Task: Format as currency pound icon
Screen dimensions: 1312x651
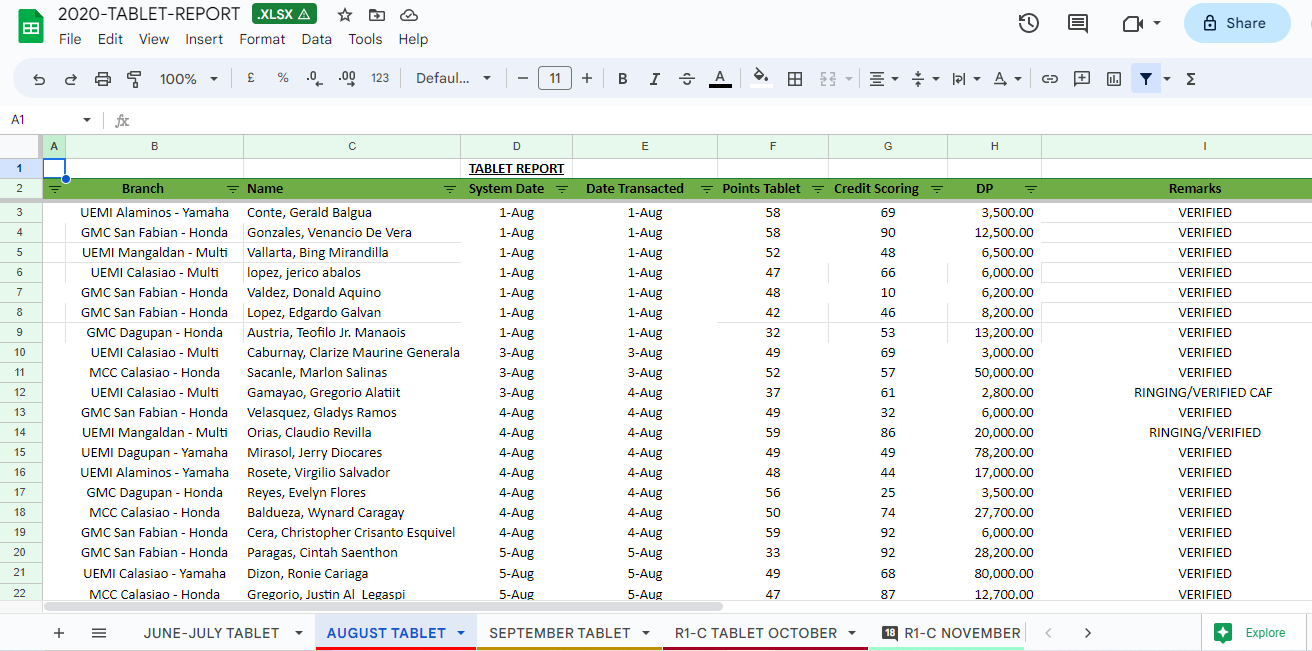Action: pos(250,78)
